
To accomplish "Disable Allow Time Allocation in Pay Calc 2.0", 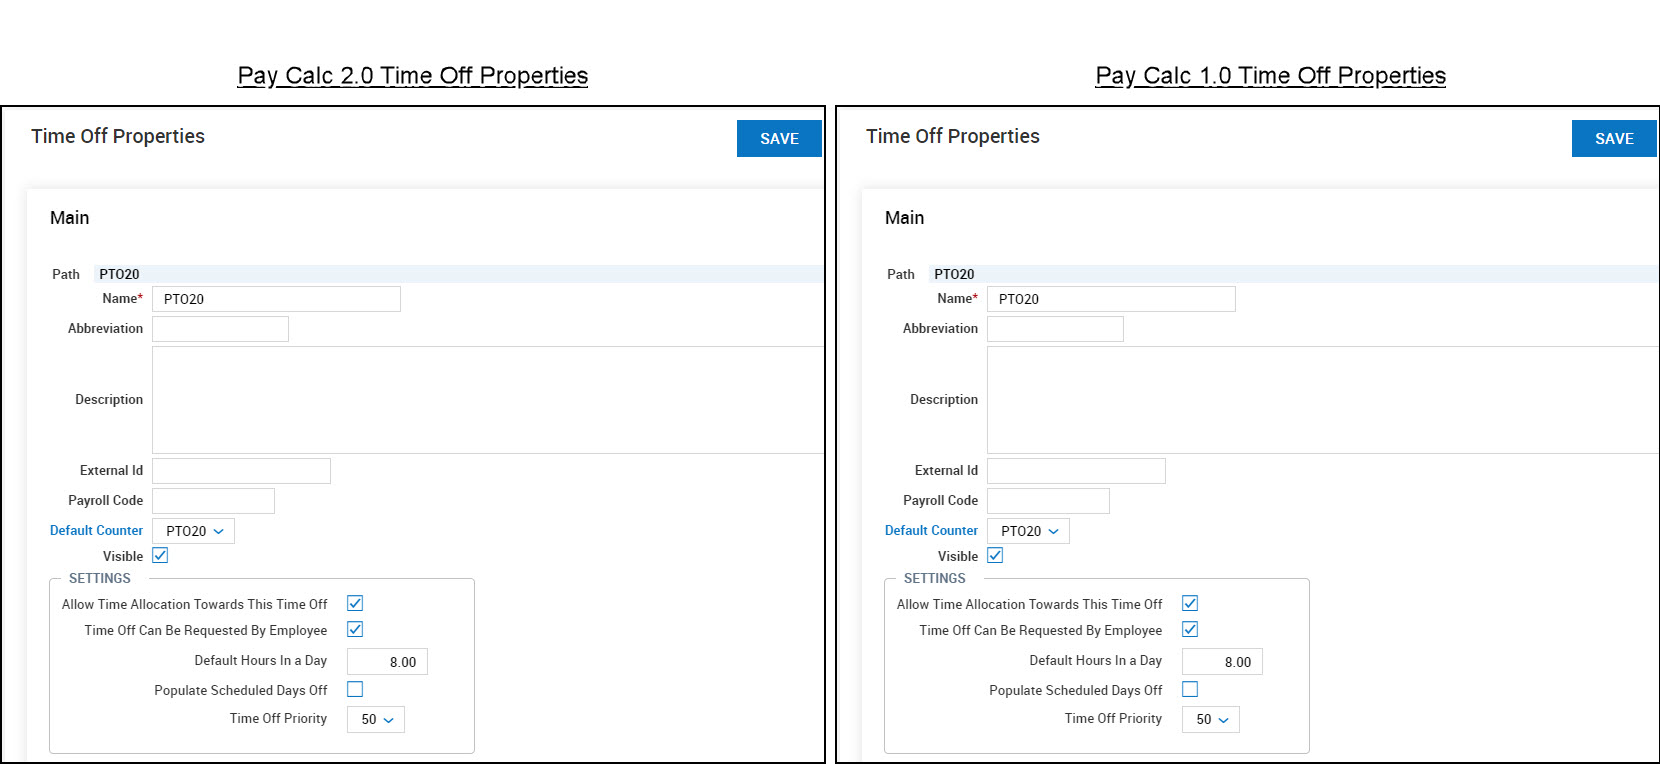I will 355,603.
